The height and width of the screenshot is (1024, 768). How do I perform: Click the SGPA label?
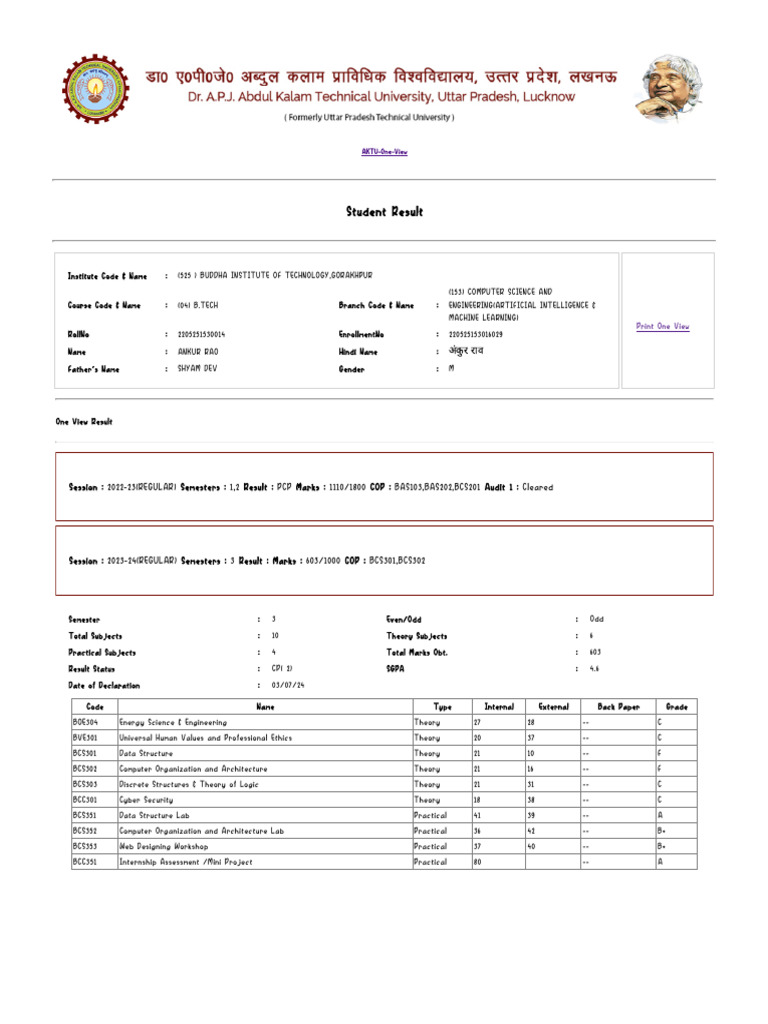coord(395,669)
